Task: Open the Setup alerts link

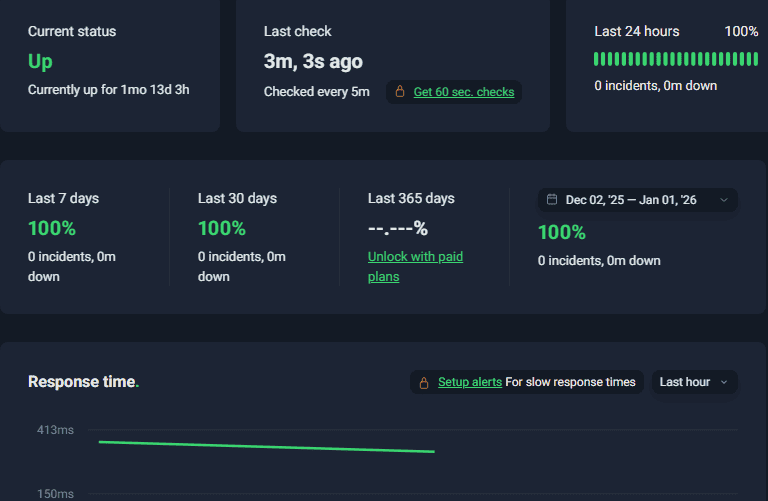Action: (x=470, y=382)
